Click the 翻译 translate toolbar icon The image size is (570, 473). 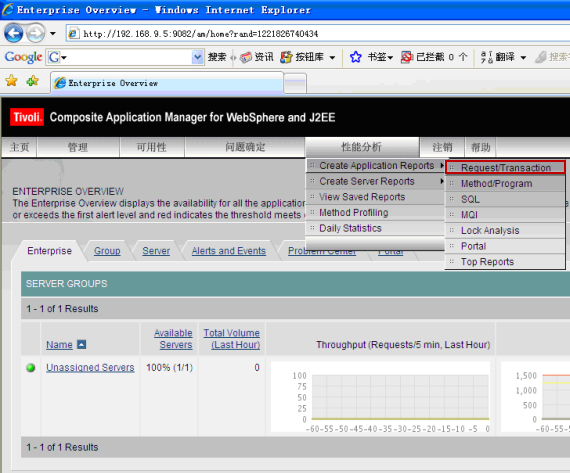pyautogui.click(x=487, y=57)
